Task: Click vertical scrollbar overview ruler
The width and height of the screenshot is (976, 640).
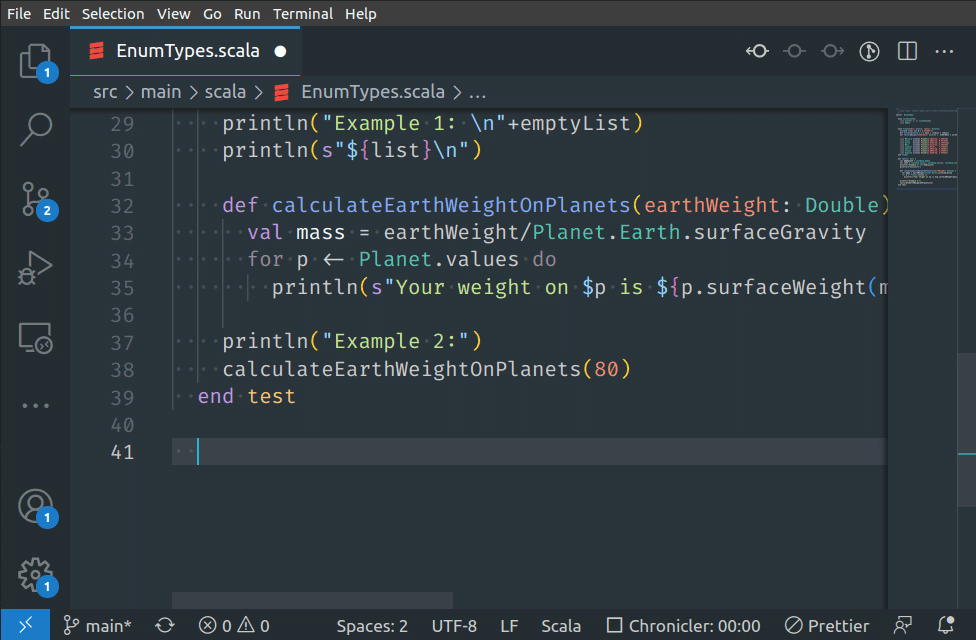Action: pyautogui.click(x=967, y=359)
